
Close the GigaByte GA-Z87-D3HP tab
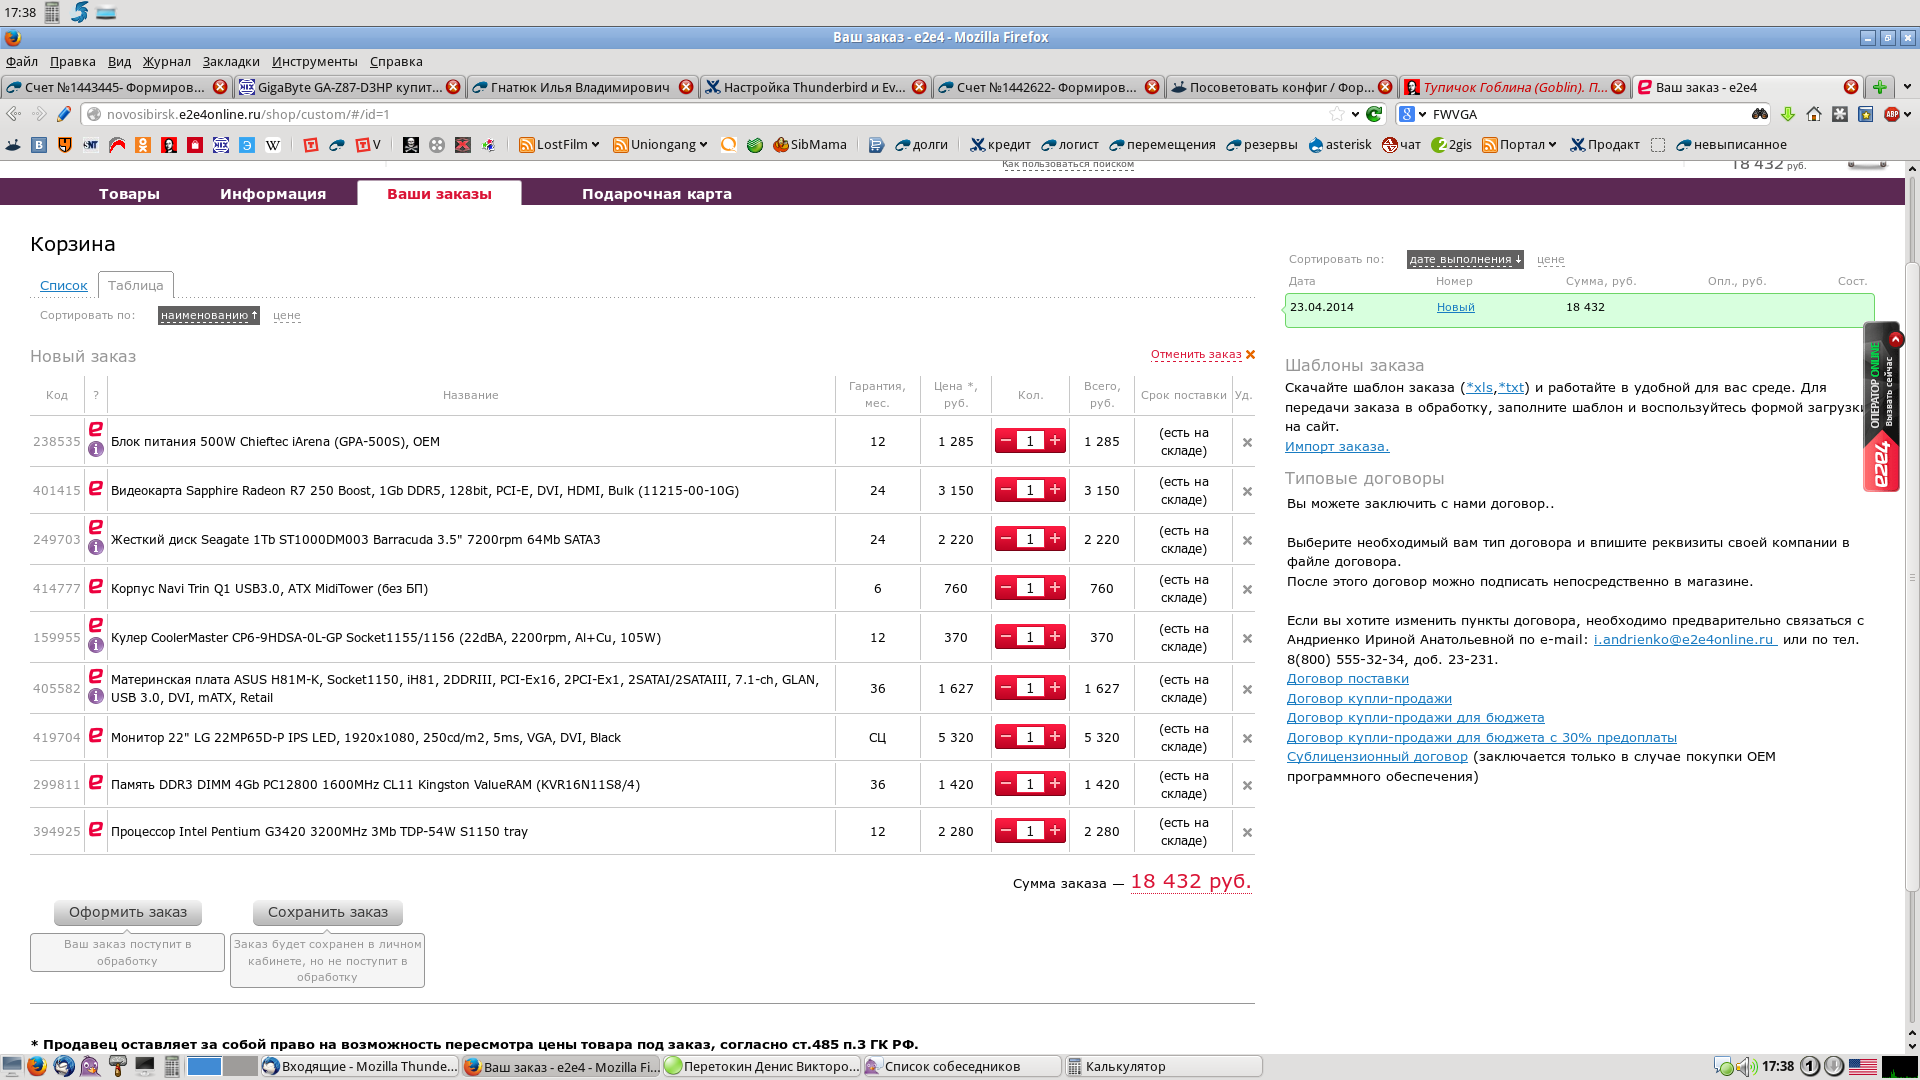[x=453, y=87]
